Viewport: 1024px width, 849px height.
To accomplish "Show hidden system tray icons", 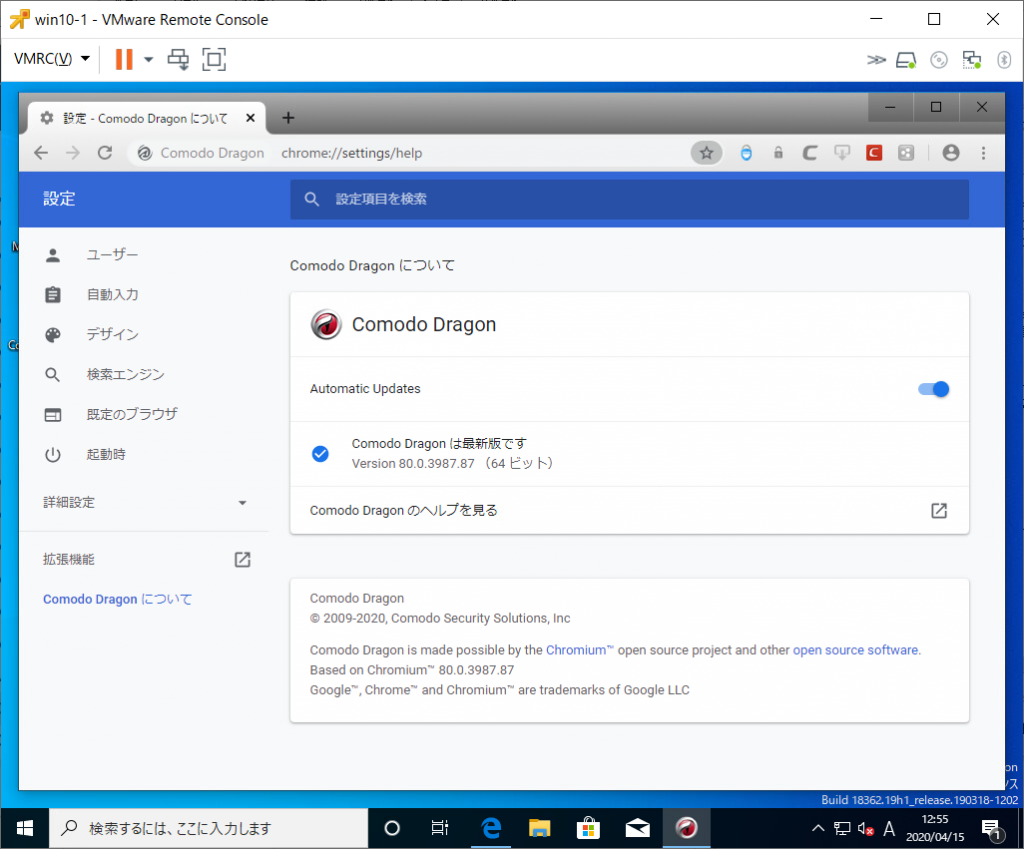I will [x=818, y=828].
